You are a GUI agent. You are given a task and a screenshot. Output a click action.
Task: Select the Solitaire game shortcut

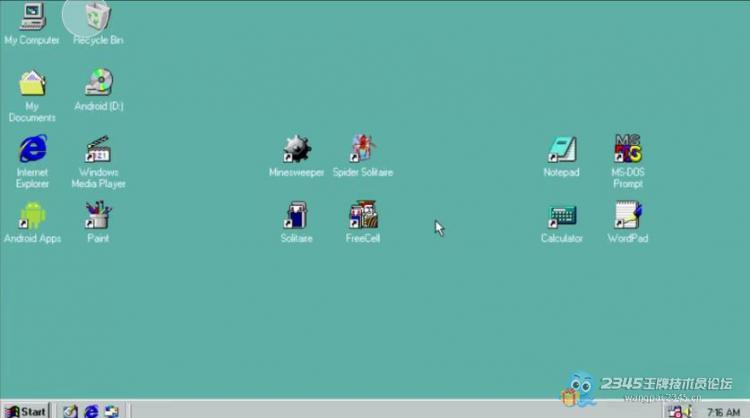(296, 215)
